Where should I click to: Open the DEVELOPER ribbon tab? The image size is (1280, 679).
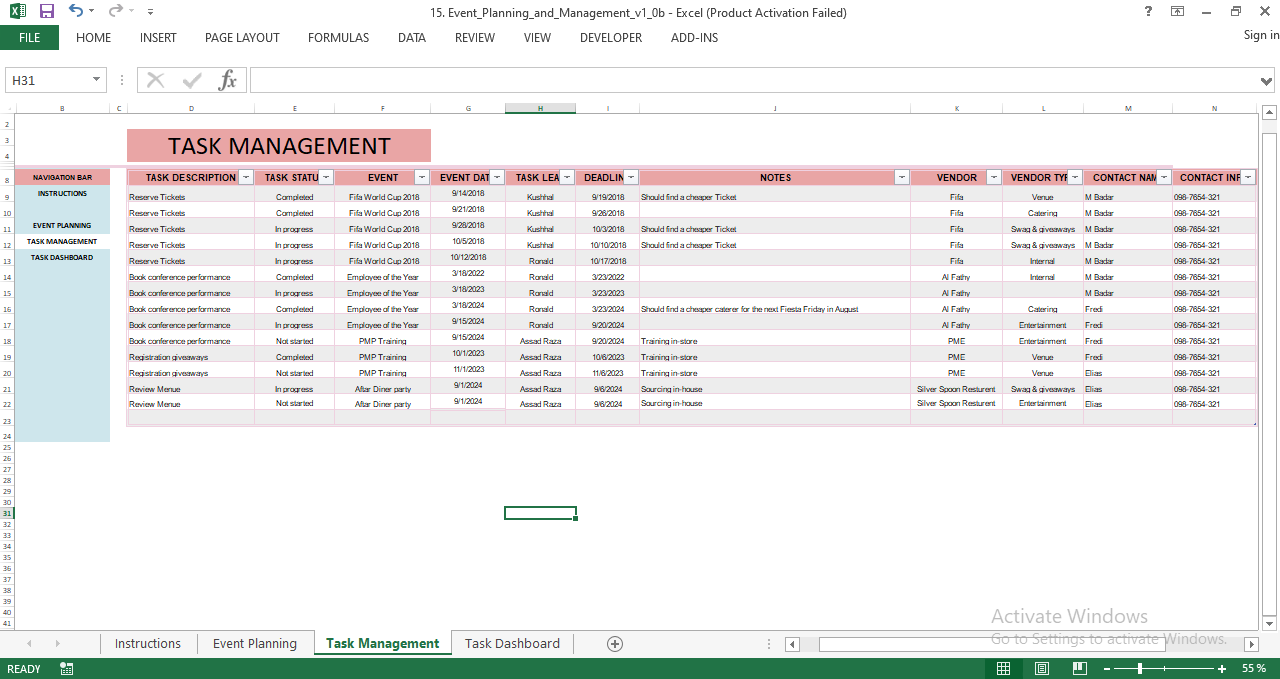pyautogui.click(x=611, y=38)
